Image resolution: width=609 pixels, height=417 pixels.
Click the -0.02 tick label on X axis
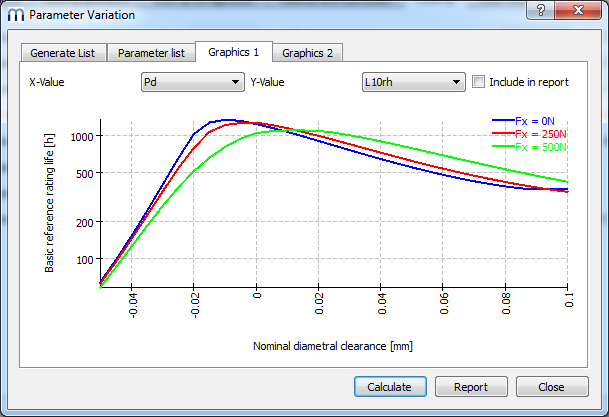tap(195, 306)
